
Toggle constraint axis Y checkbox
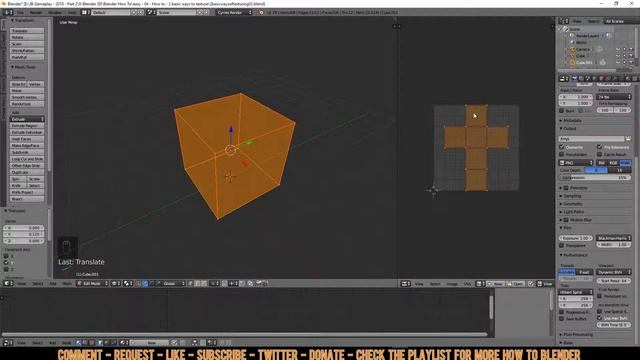(x=6, y=262)
